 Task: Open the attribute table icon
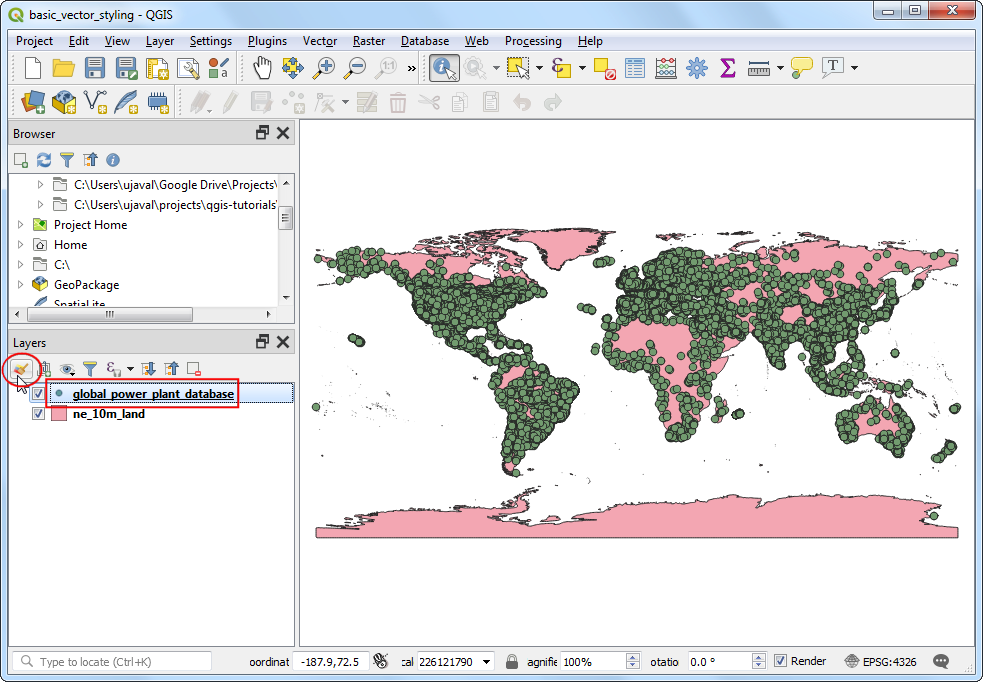tap(635, 68)
